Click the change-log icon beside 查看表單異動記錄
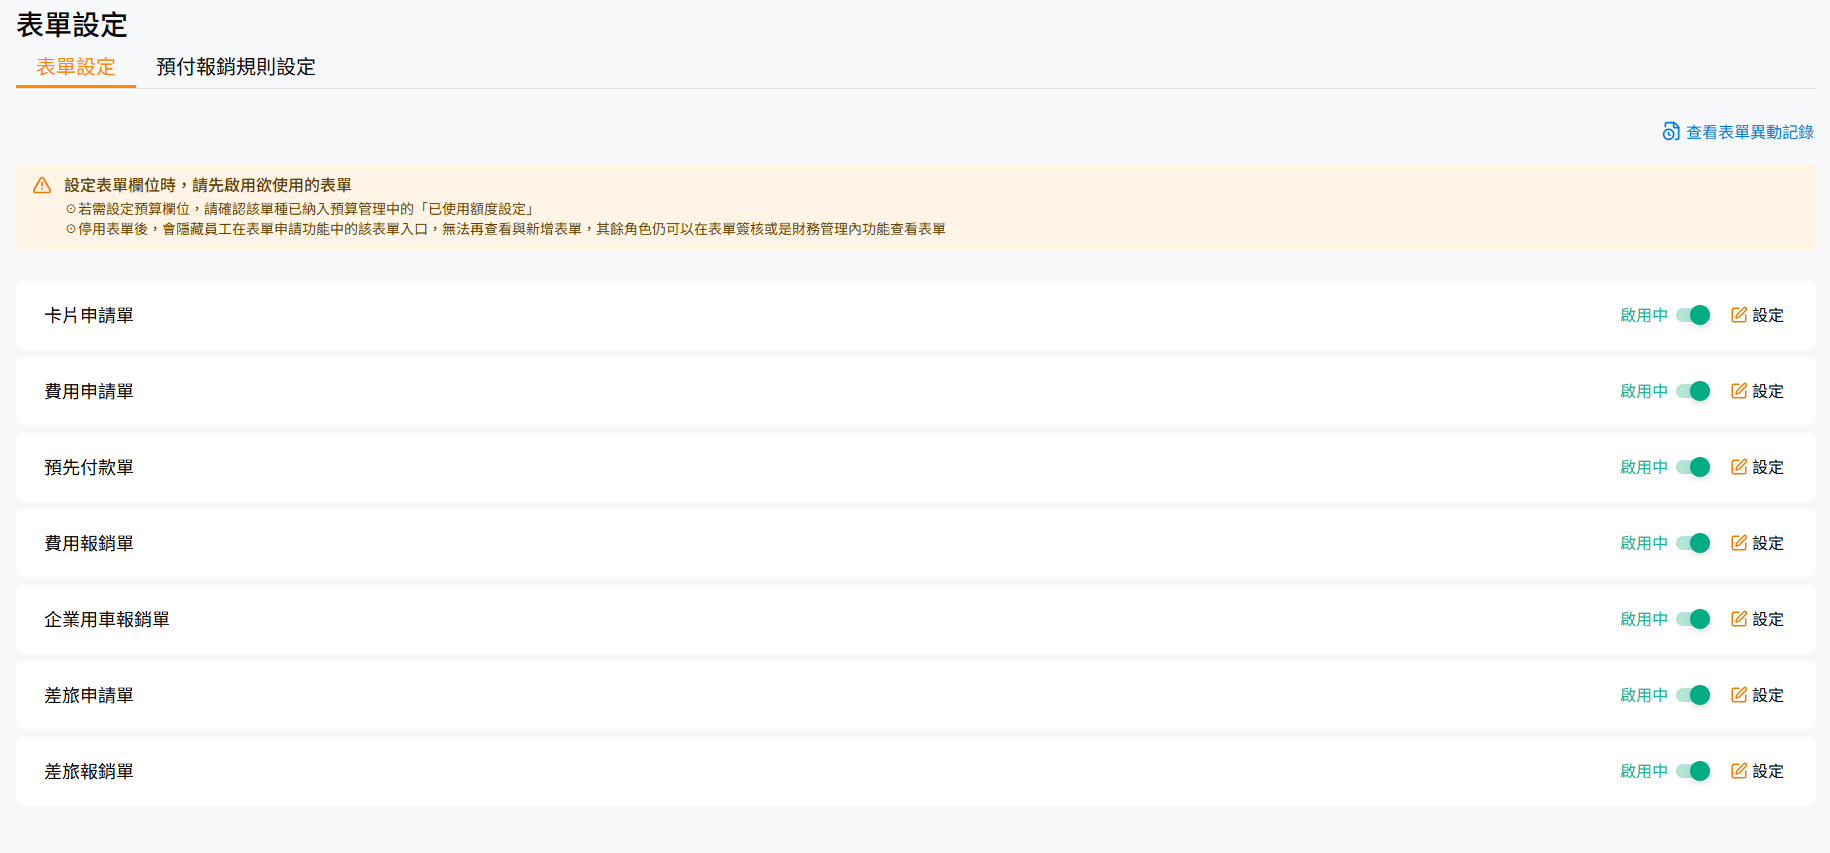 (1671, 132)
